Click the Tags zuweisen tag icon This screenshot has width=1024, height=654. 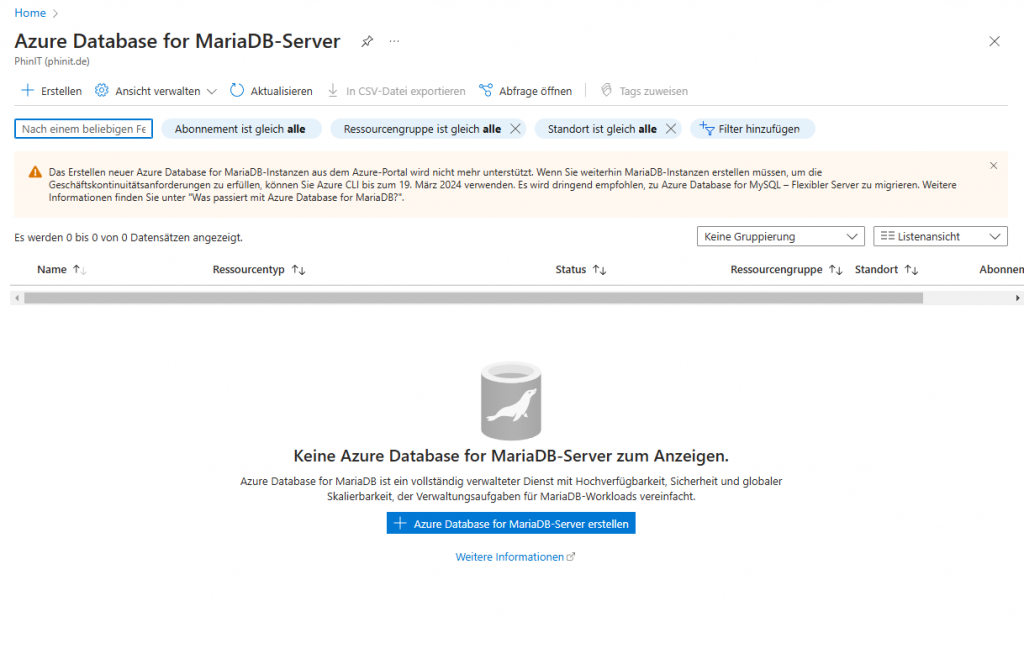click(606, 90)
